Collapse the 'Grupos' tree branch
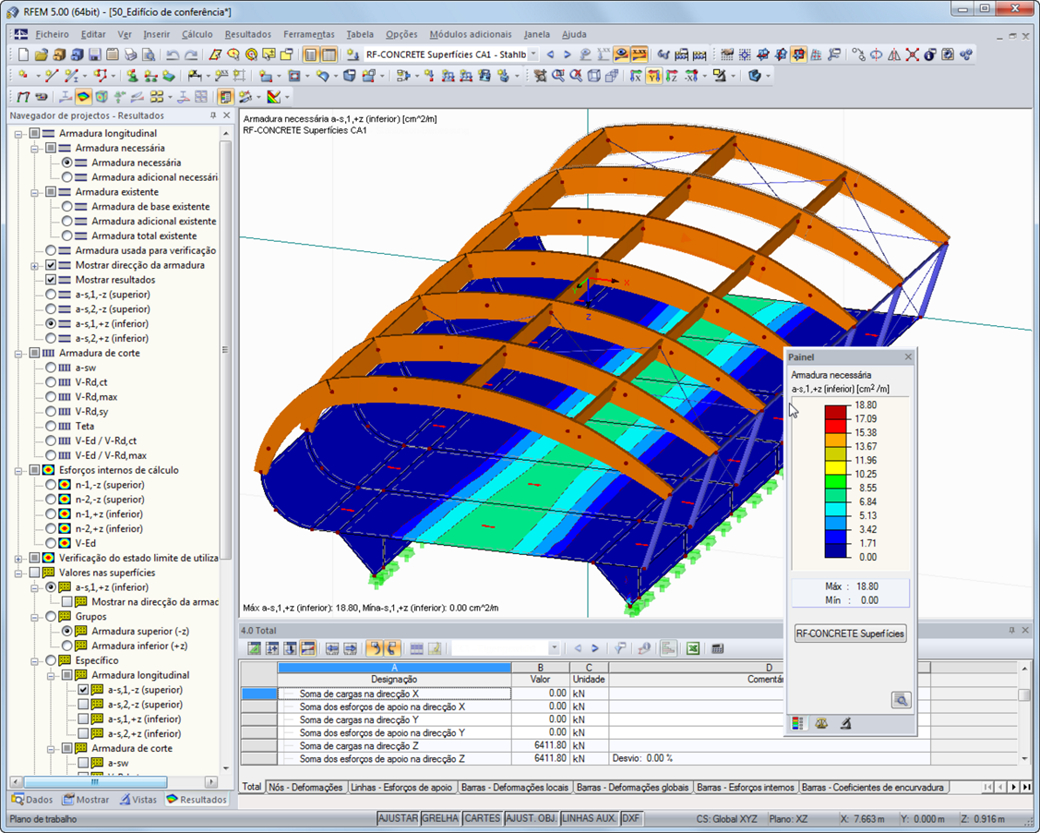This screenshot has width=1040, height=833. click(x=34, y=617)
